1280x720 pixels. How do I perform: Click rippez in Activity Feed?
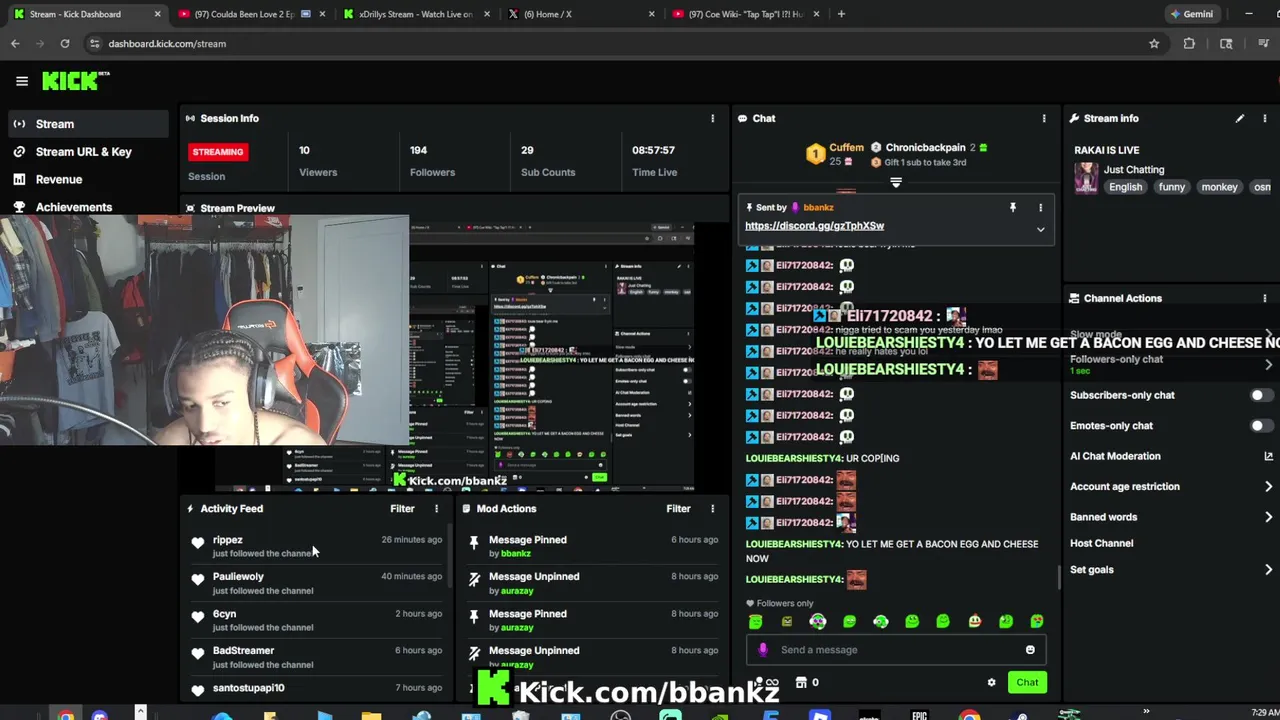(x=227, y=540)
